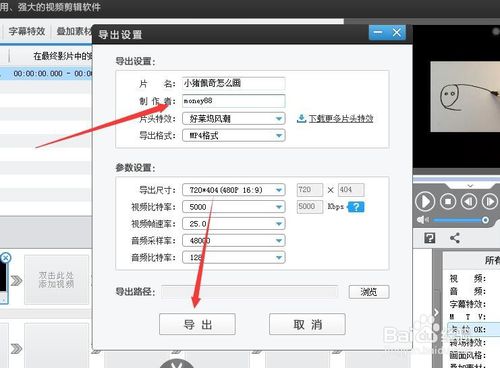Open the 导出尺寸 720*404 dropdown
This screenshot has height=368, width=500.
click(233, 190)
